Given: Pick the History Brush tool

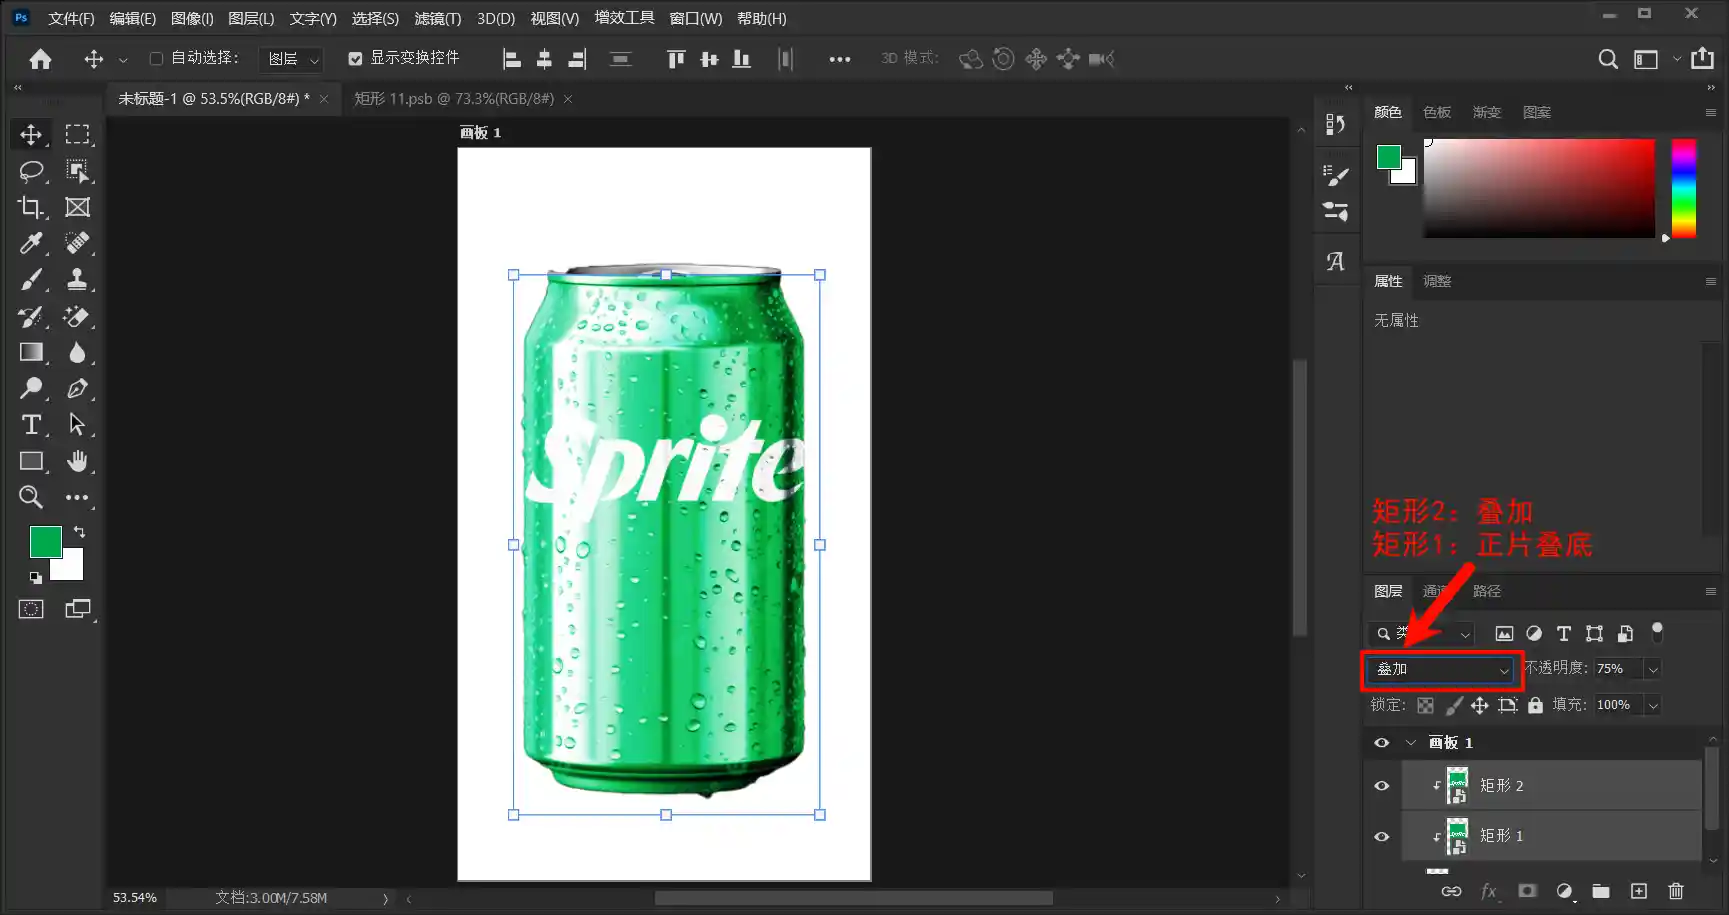Looking at the screenshot, I should pos(31,316).
